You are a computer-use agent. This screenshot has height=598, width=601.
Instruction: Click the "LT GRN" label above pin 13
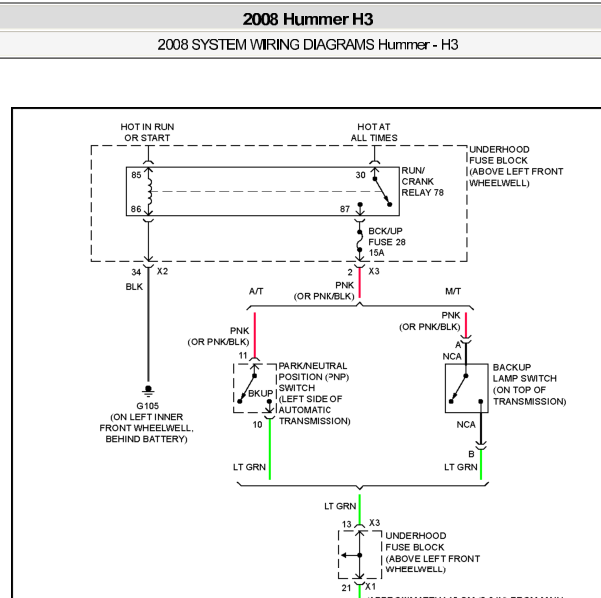pyautogui.click(x=340, y=506)
